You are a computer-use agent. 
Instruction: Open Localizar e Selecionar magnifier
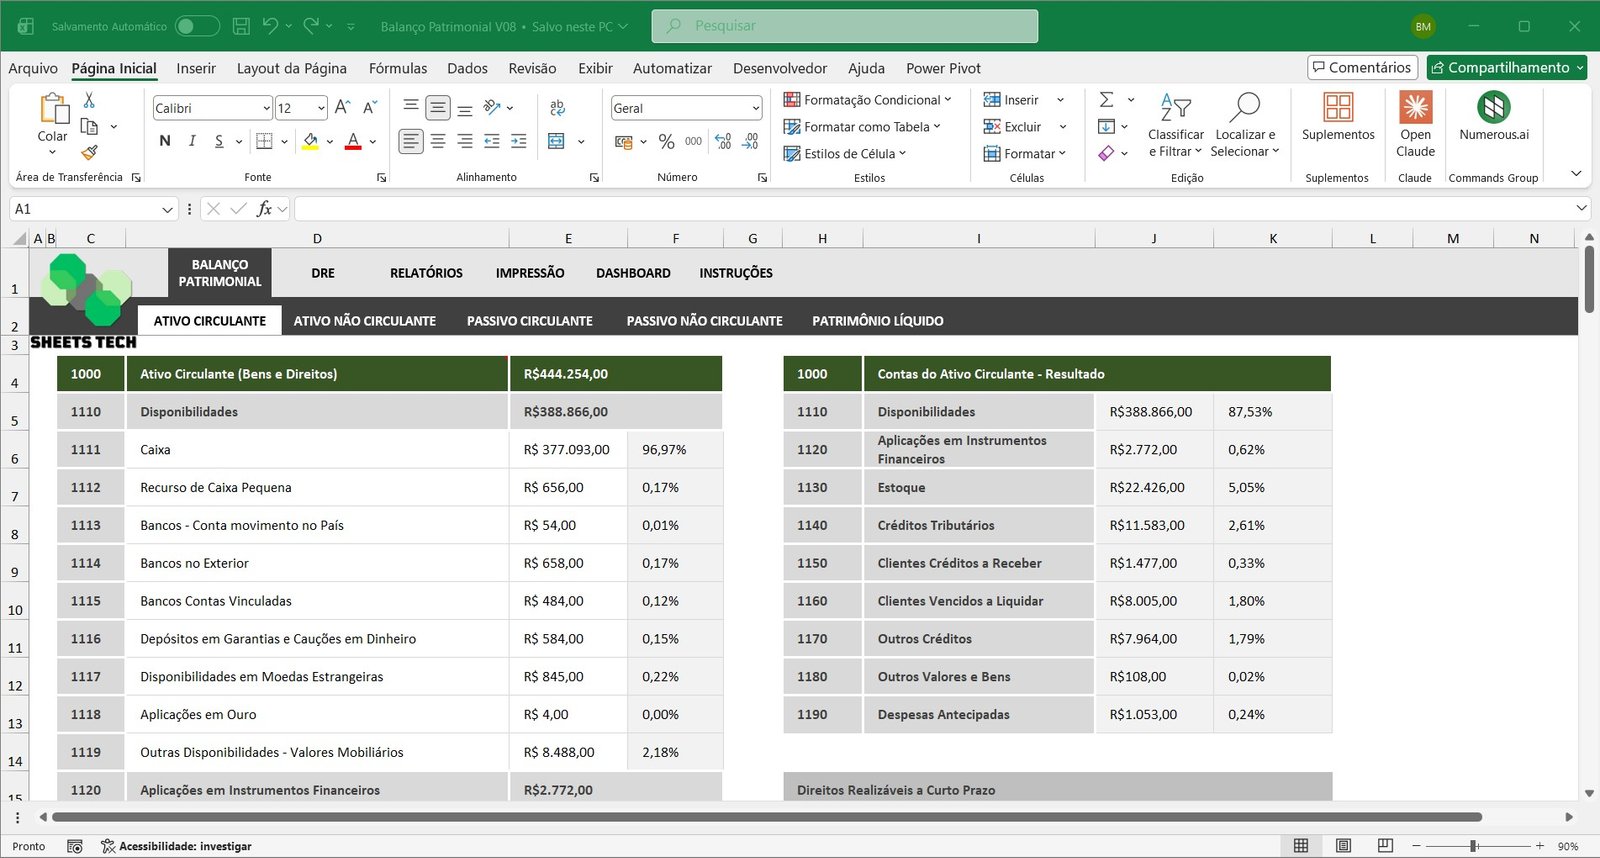coord(1244,107)
